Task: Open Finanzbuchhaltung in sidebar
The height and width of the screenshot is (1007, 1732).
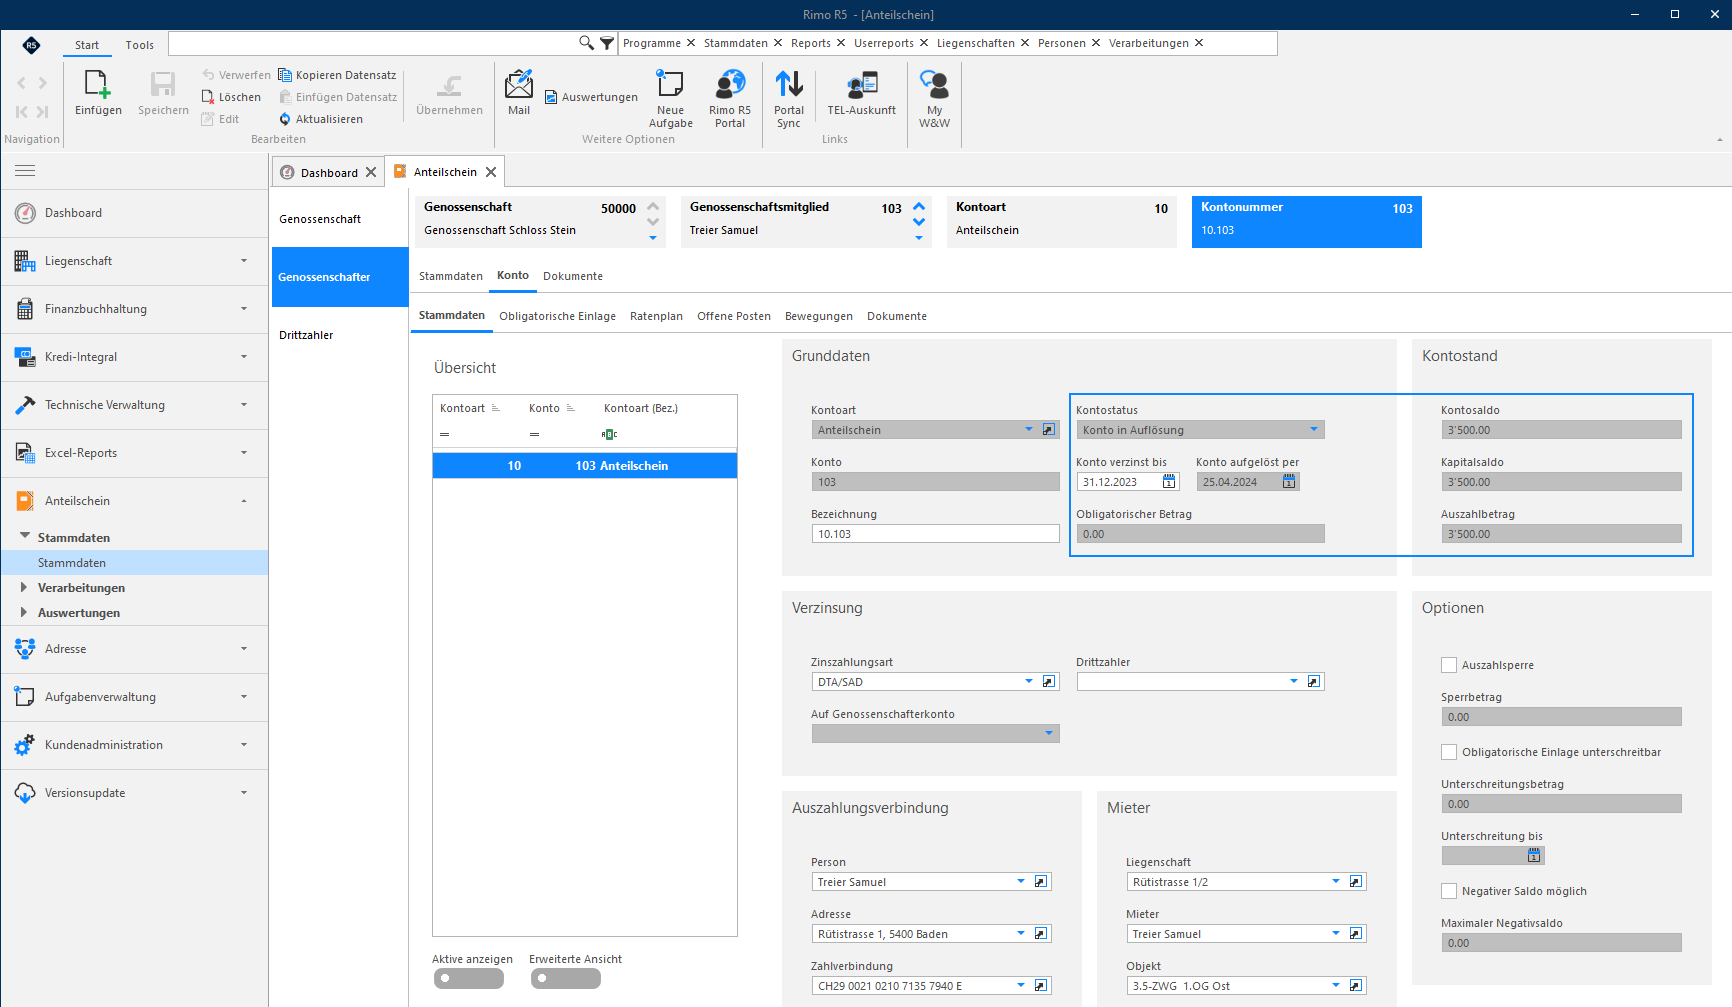Action: 134,309
